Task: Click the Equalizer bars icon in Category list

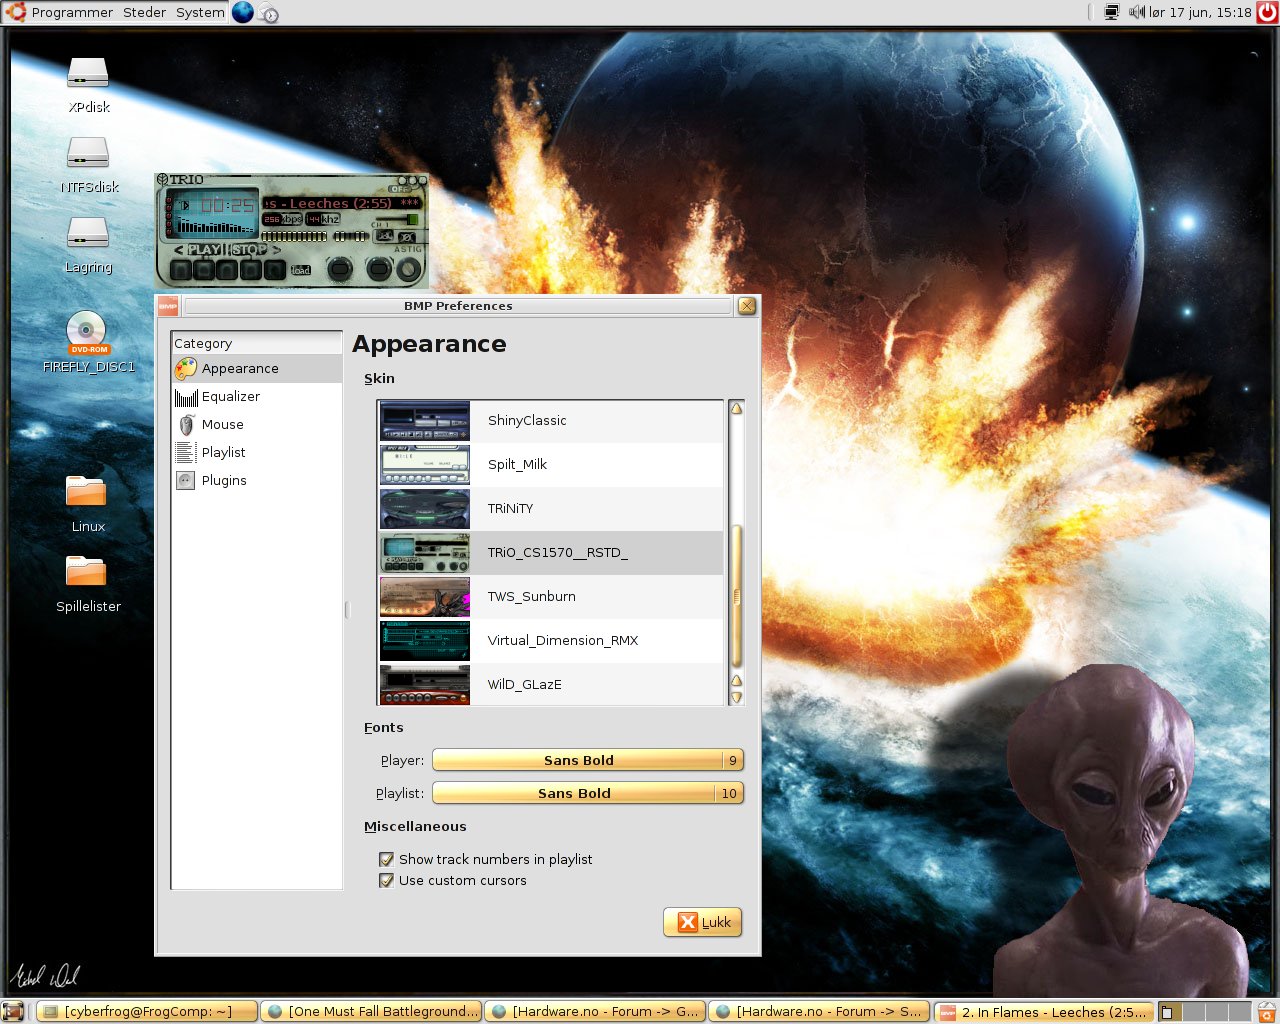Action: [x=186, y=397]
